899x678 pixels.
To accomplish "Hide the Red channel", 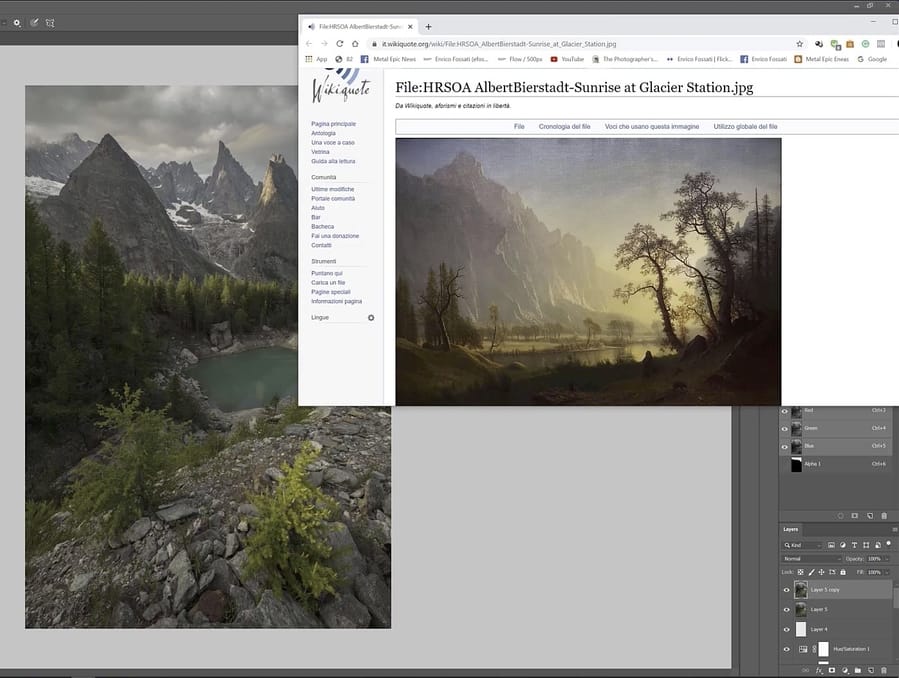I will click(x=785, y=411).
